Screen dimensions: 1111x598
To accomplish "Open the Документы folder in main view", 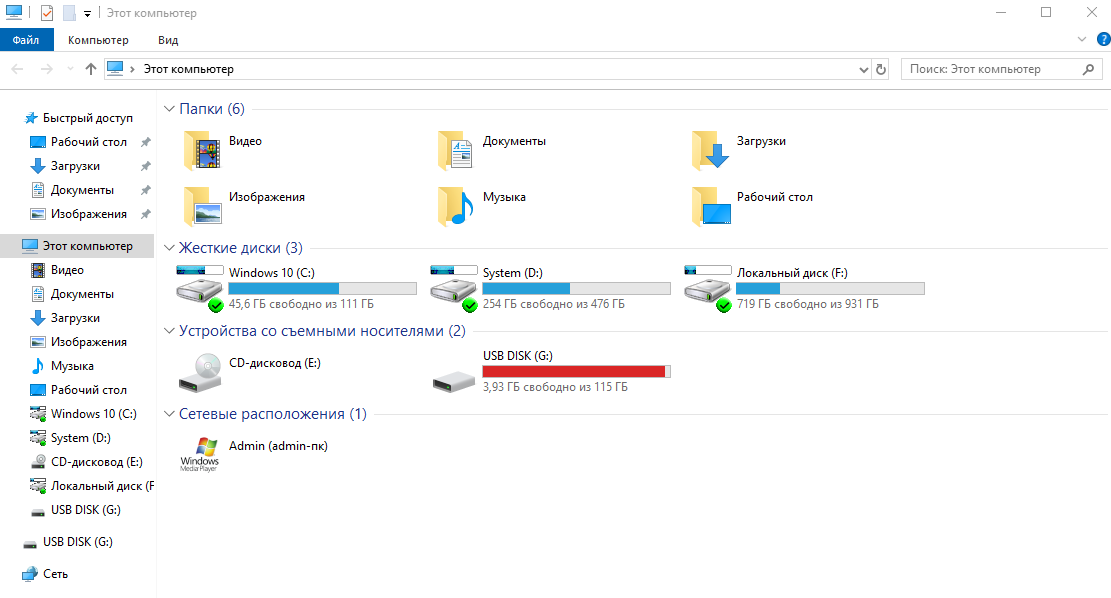I will coord(456,149).
